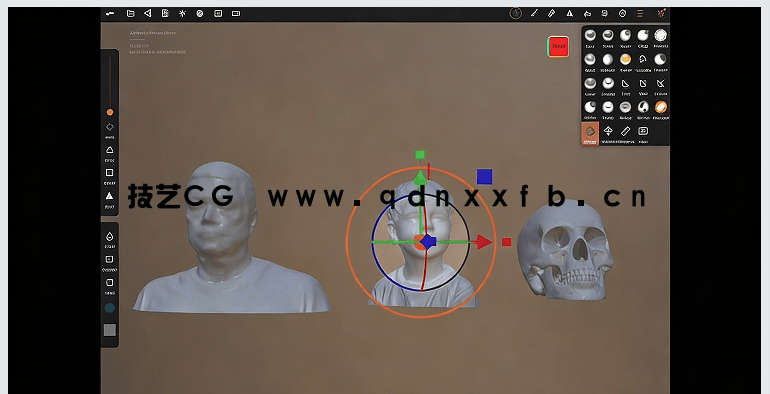The image size is (770, 394).
Task: Select the gray ring-shaped brush in tool panel
Action: [625, 107]
